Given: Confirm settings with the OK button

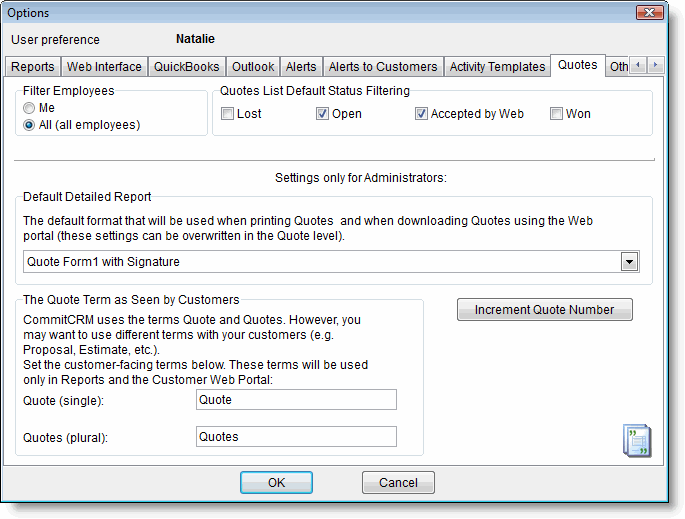Looking at the screenshot, I should pyautogui.click(x=276, y=483).
